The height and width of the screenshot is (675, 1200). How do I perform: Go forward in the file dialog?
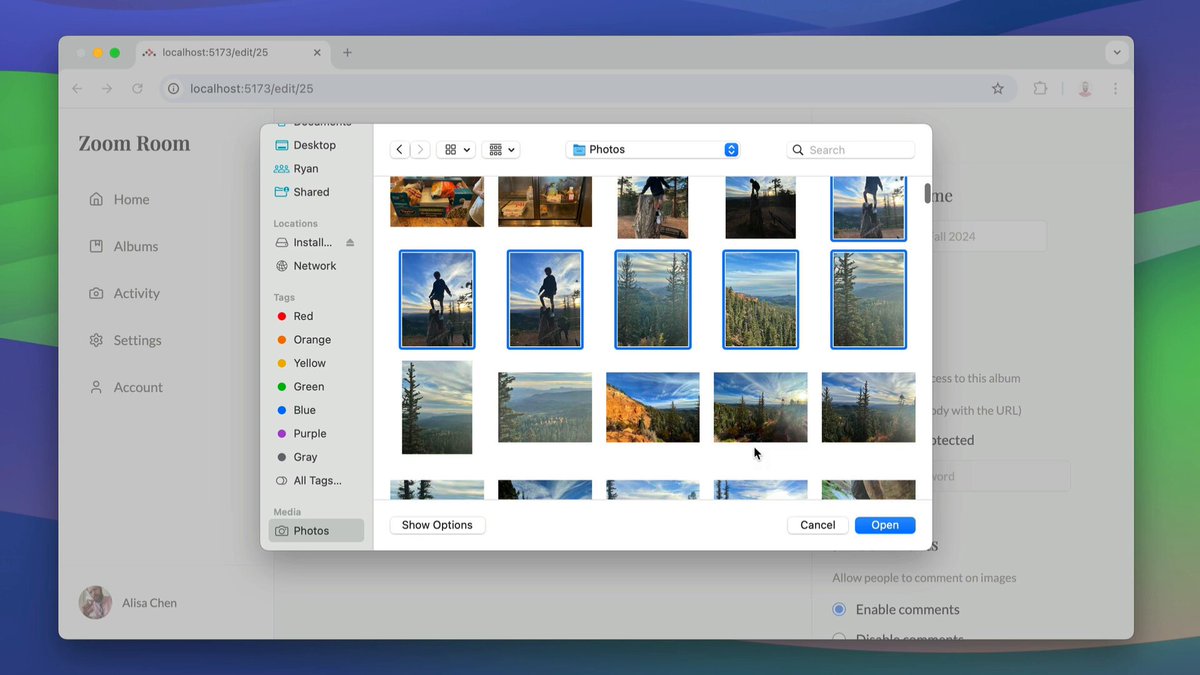pyautogui.click(x=421, y=150)
